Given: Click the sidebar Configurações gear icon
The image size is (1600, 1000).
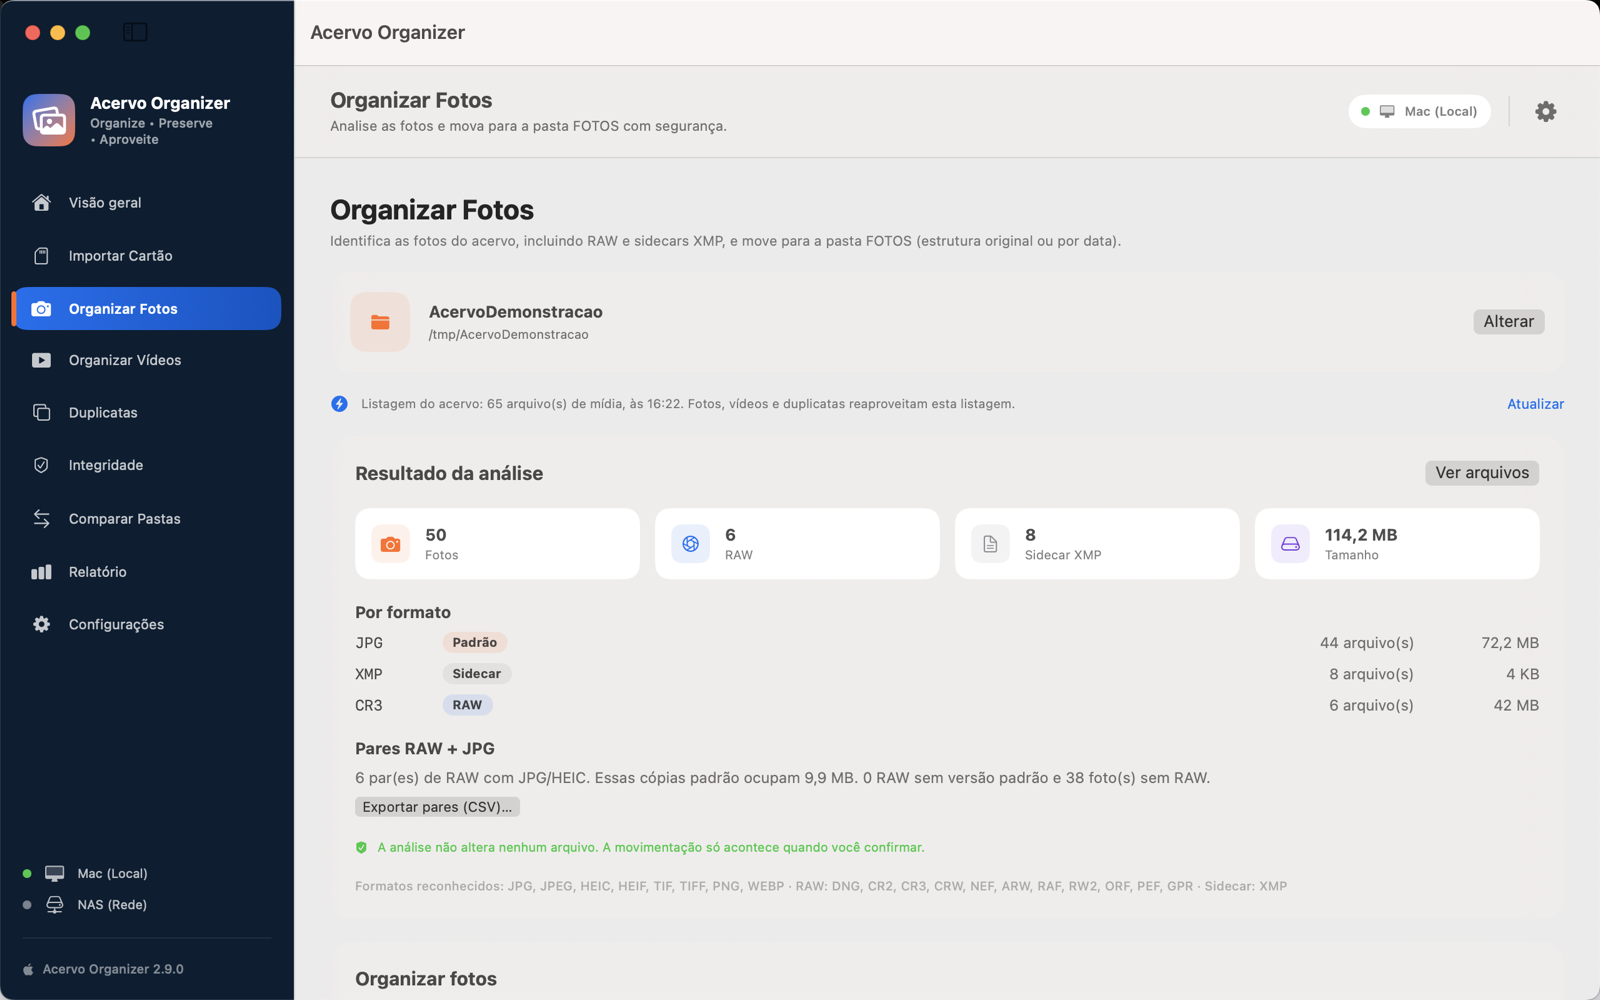Looking at the screenshot, I should click(x=41, y=625).
